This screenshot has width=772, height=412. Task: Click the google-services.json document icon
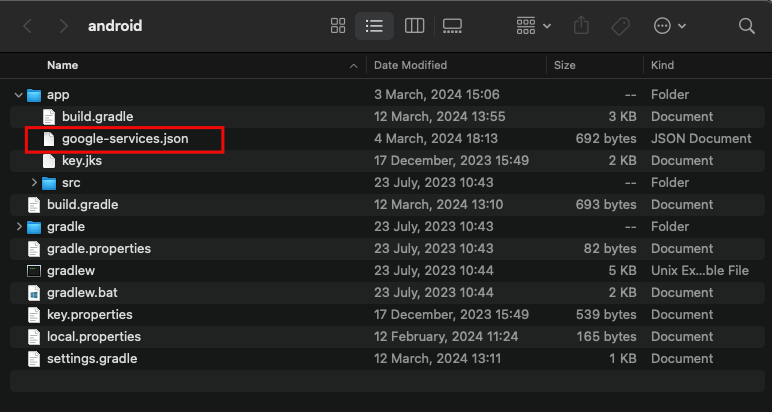tap(49, 139)
